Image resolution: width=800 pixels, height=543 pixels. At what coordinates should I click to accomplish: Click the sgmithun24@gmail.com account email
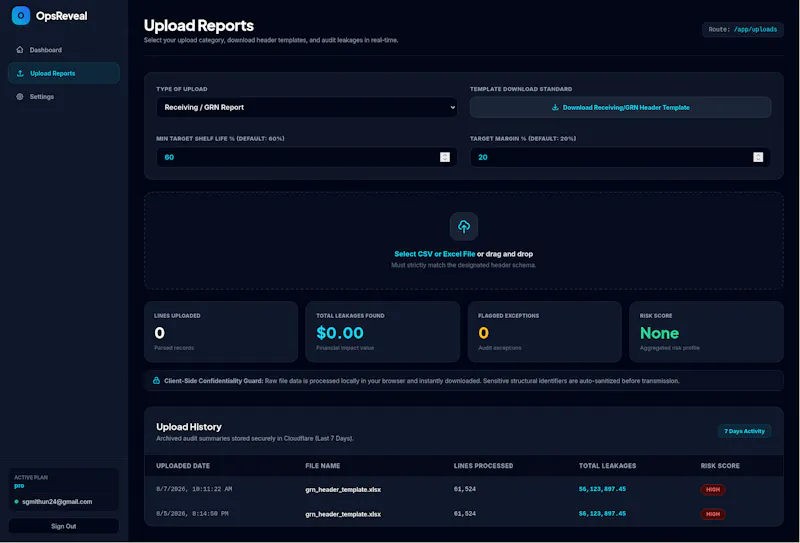click(57, 502)
